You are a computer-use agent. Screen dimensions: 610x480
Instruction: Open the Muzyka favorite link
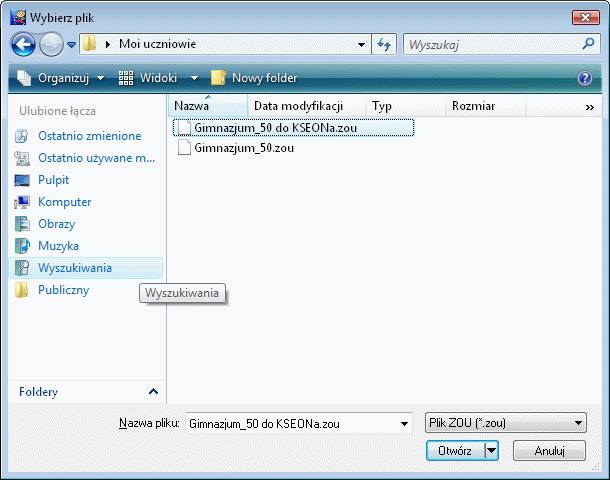[58, 246]
